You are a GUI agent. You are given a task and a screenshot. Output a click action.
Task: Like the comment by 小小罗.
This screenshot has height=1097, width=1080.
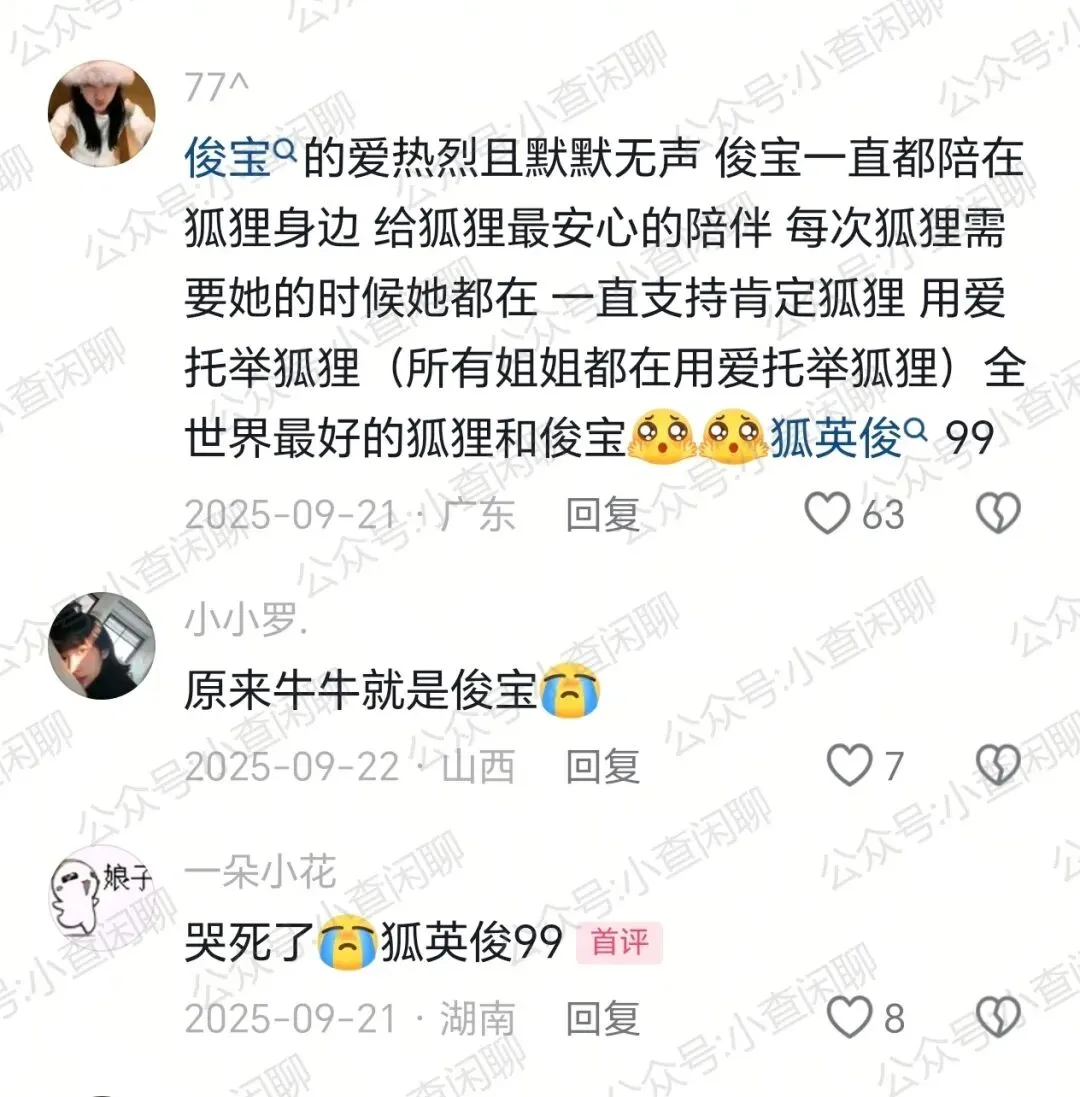pos(849,765)
